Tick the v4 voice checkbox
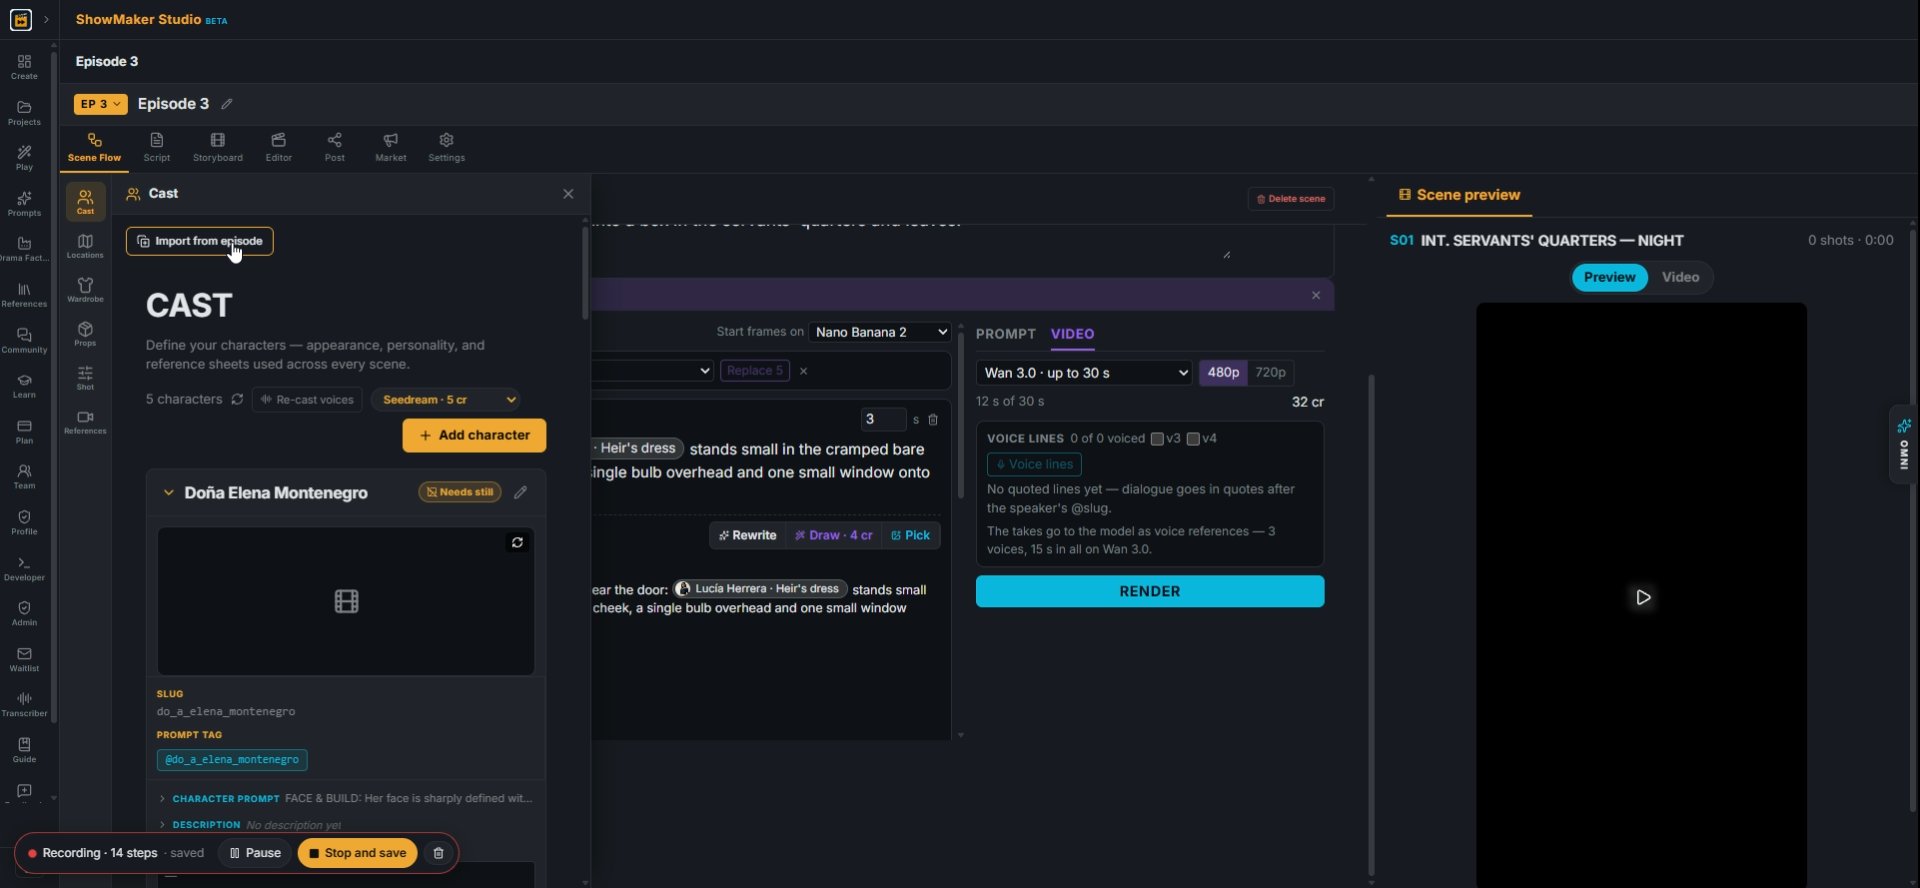This screenshot has width=1920, height=888. (x=1193, y=439)
